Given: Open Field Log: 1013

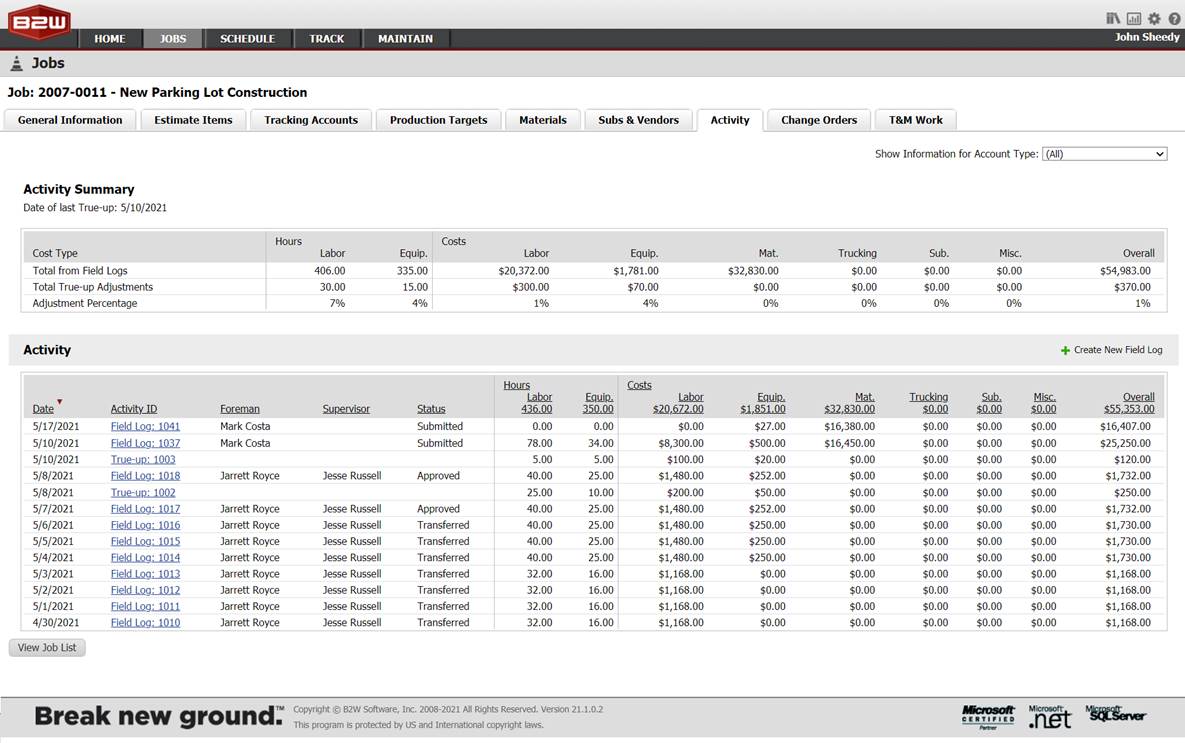Looking at the screenshot, I should tap(145, 574).
